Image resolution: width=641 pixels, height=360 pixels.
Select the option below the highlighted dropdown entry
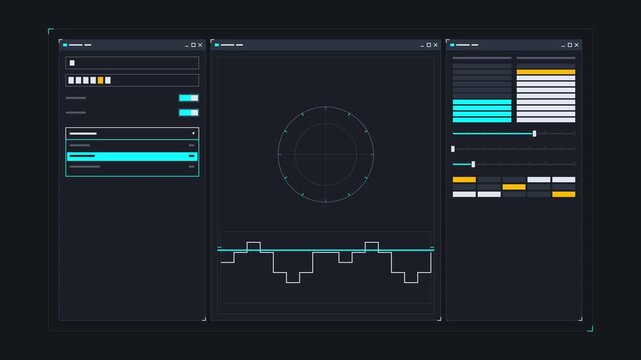[x=132, y=167]
